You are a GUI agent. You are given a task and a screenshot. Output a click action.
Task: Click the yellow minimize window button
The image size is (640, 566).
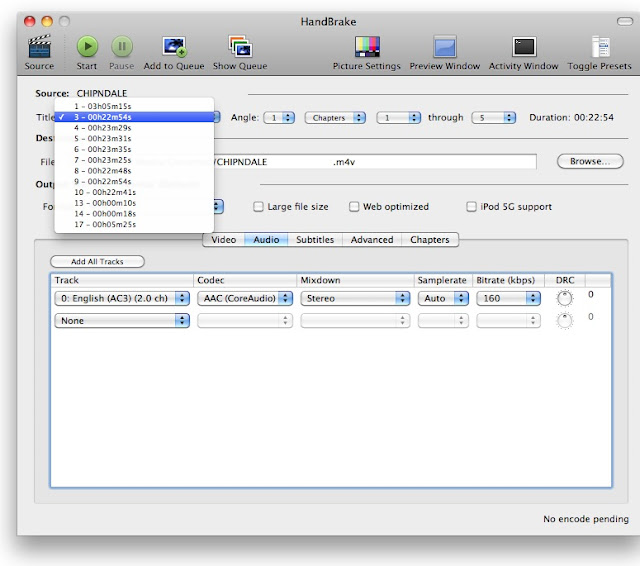pos(47,21)
